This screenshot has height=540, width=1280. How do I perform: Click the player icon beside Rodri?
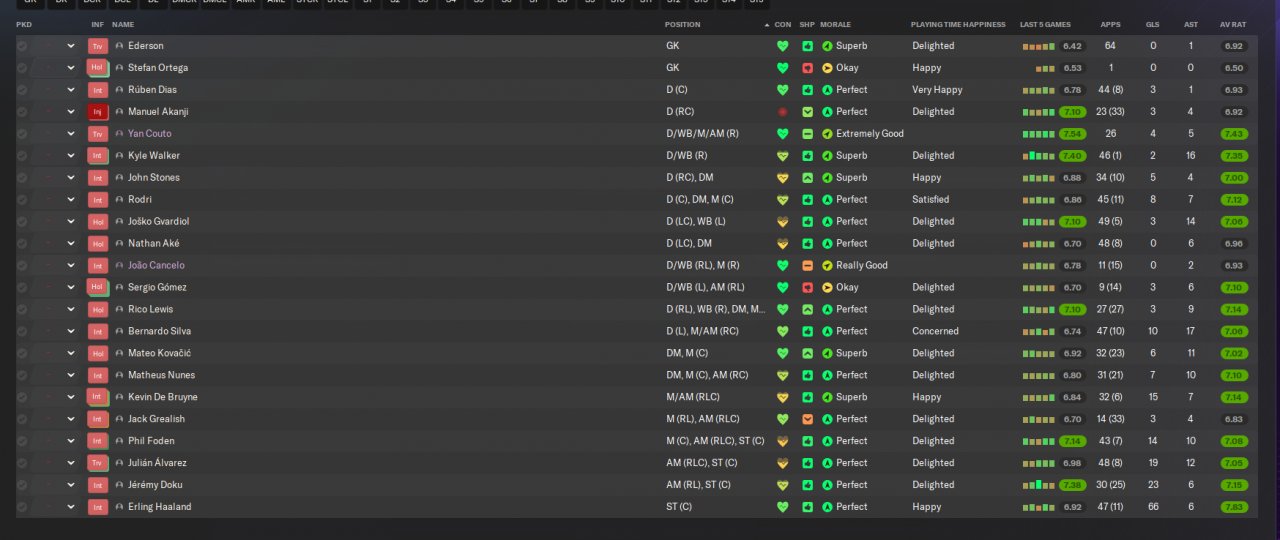pyautogui.click(x=120, y=200)
